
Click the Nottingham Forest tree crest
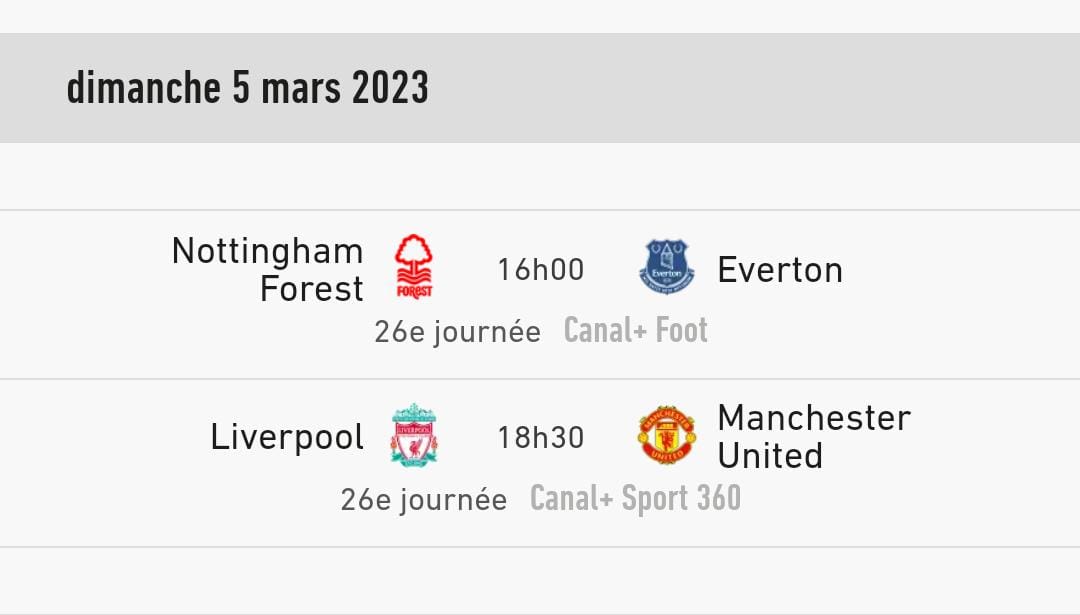414,267
